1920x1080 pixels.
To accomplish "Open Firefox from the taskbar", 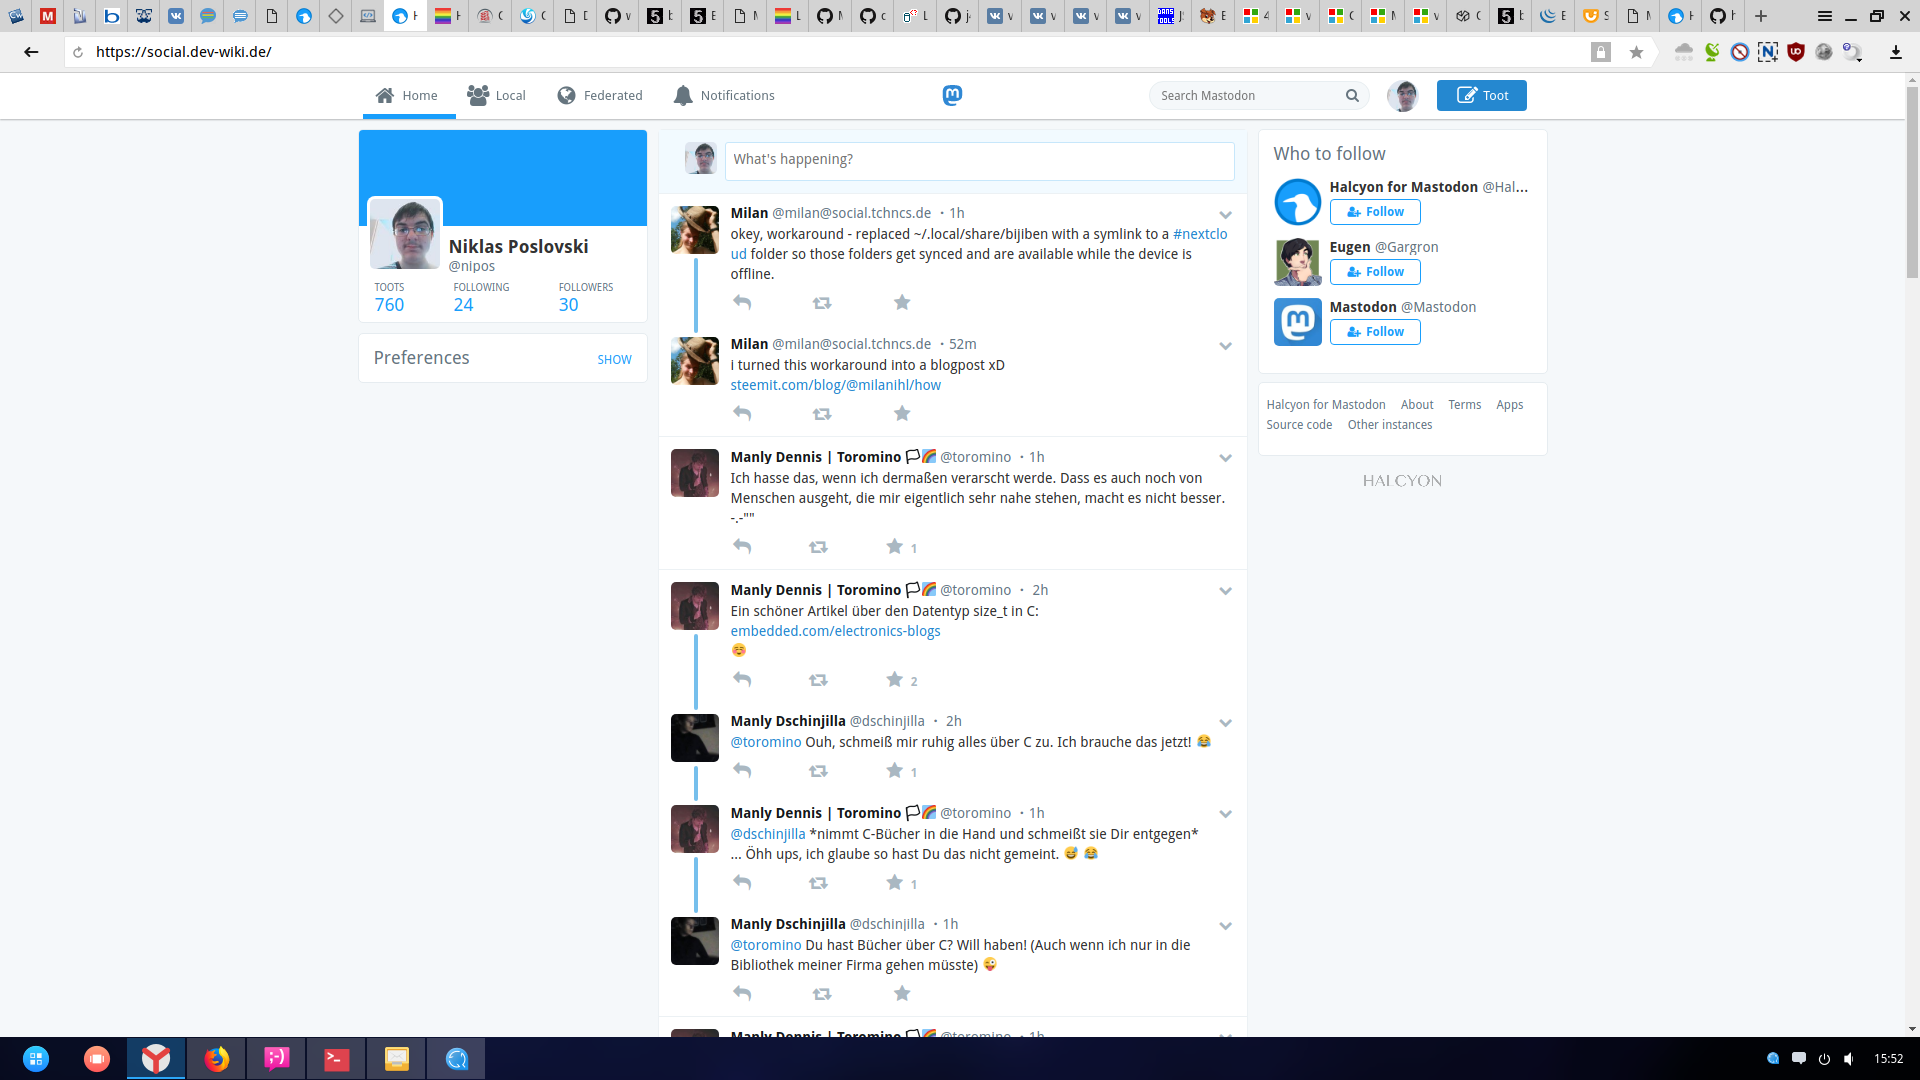I will pyautogui.click(x=216, y=1058).
